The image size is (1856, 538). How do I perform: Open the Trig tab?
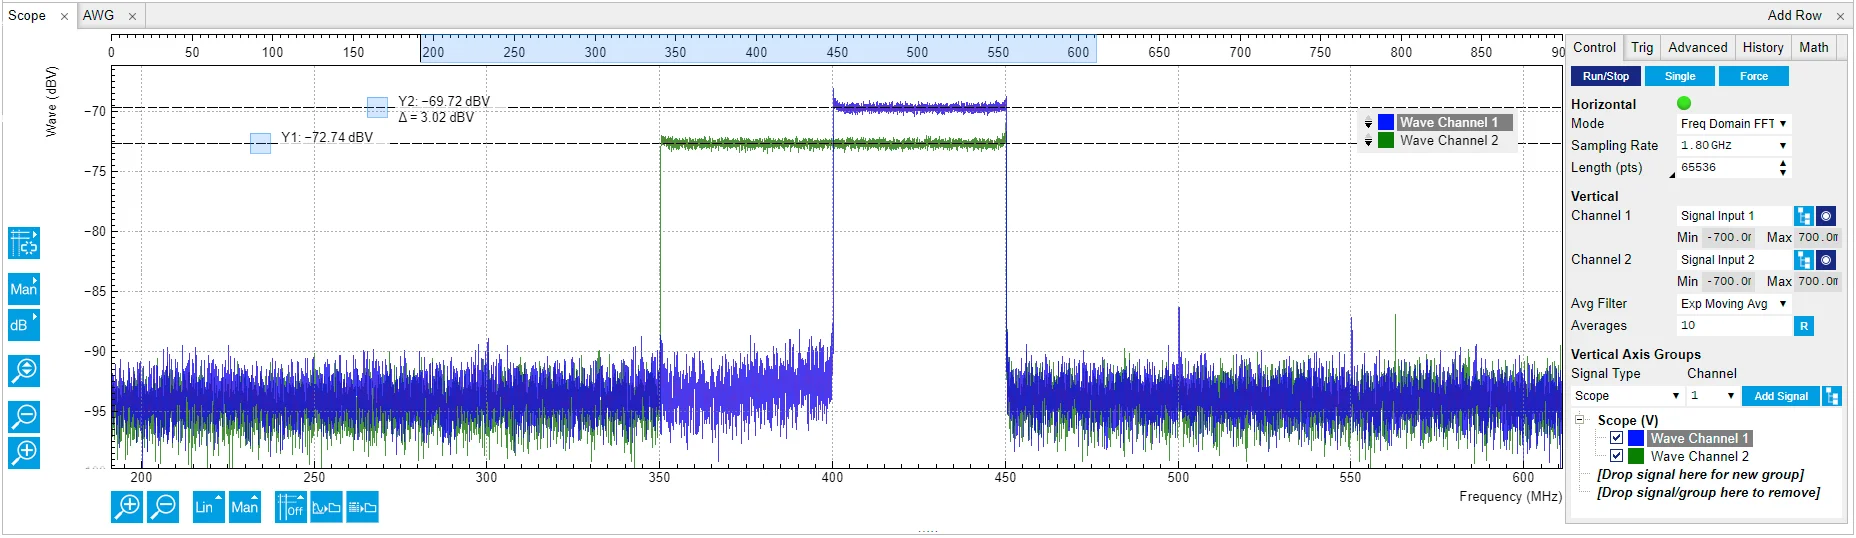pyautogui.click(x=1642, y=47)
